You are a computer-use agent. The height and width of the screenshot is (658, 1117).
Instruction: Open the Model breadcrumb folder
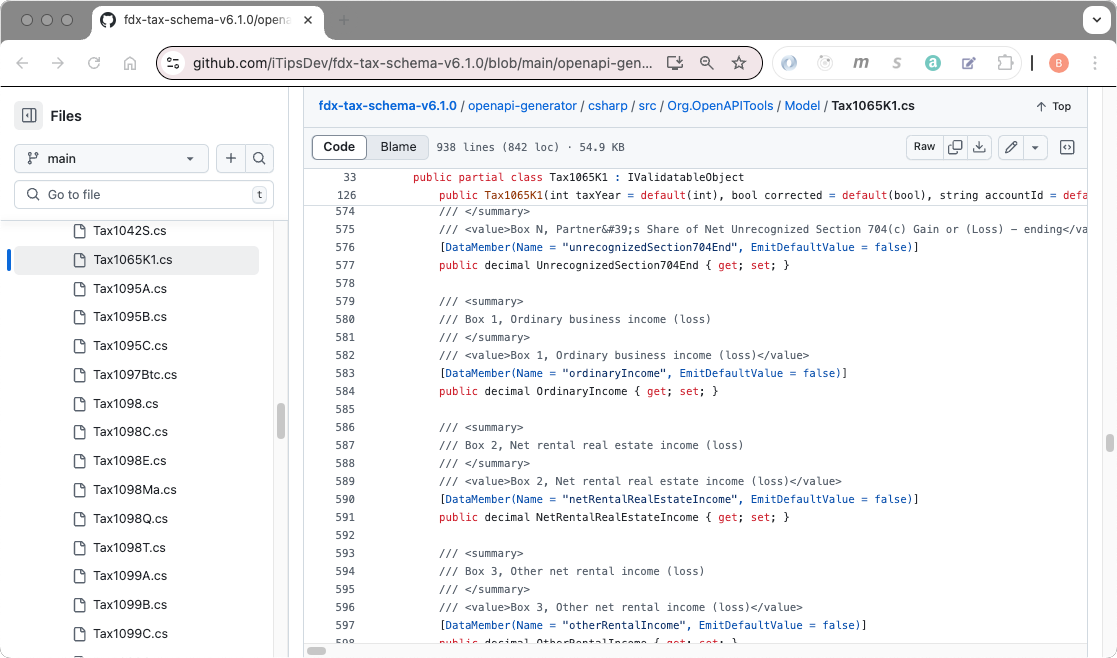(802, 105)
